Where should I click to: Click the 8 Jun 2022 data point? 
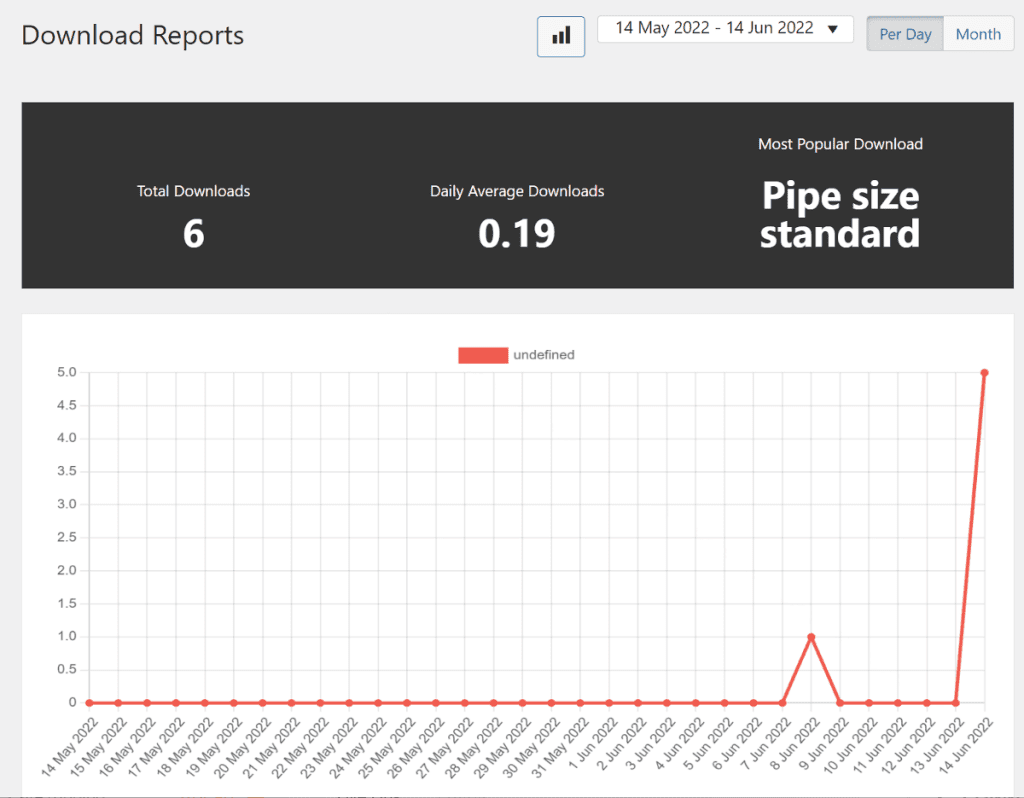click(811, 637)
